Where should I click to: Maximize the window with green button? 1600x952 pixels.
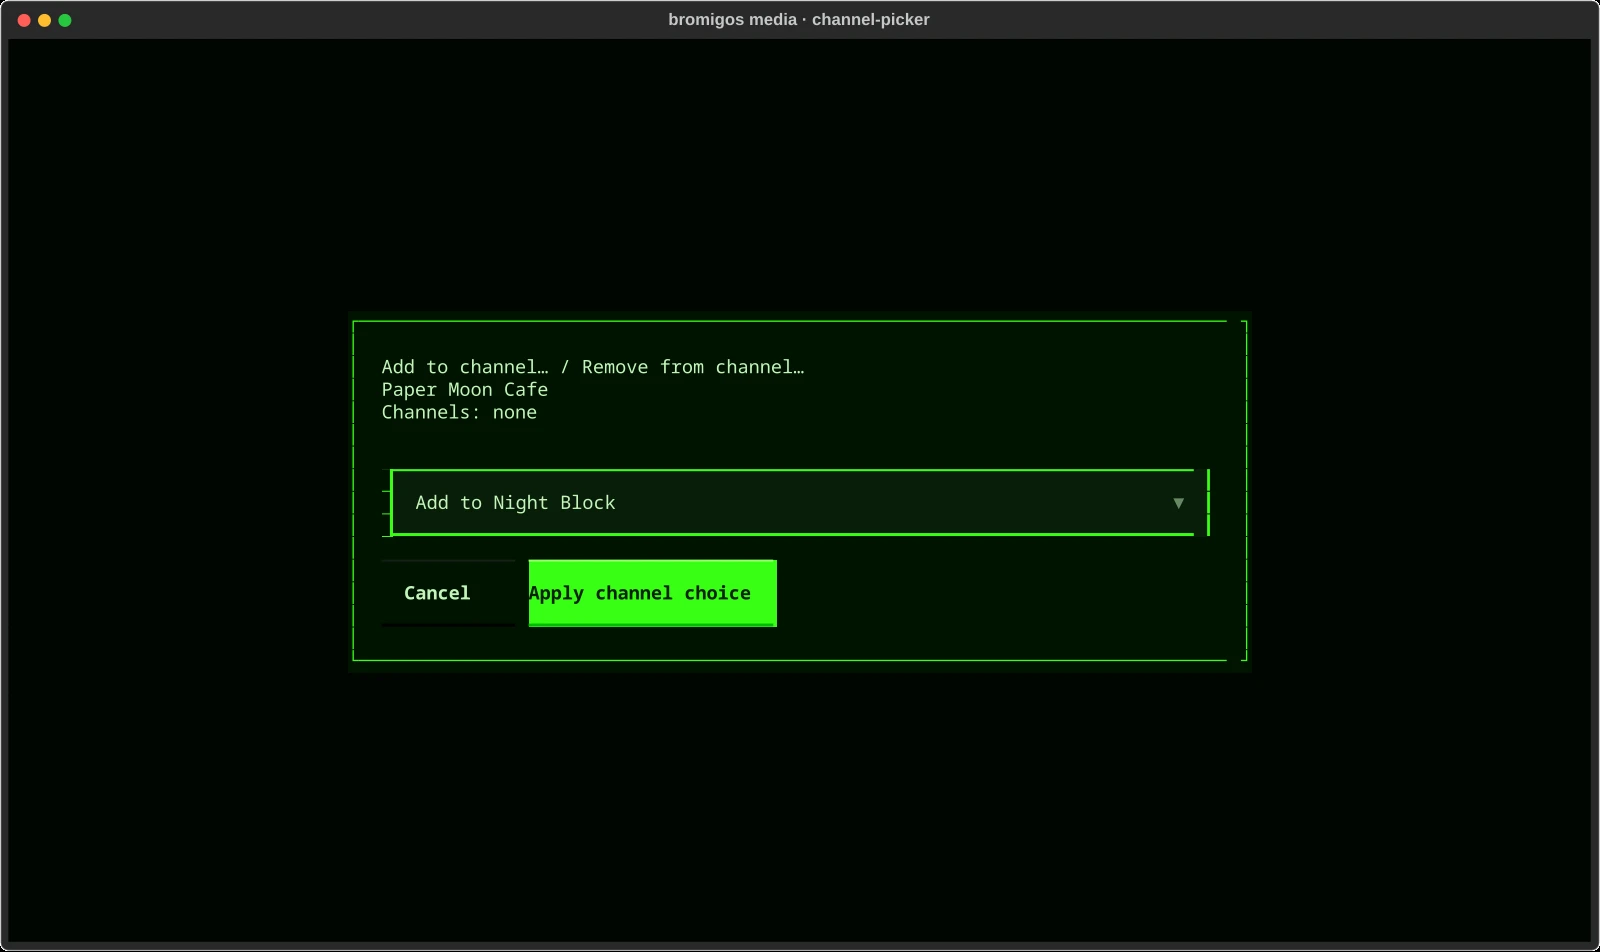pos(65,20)
